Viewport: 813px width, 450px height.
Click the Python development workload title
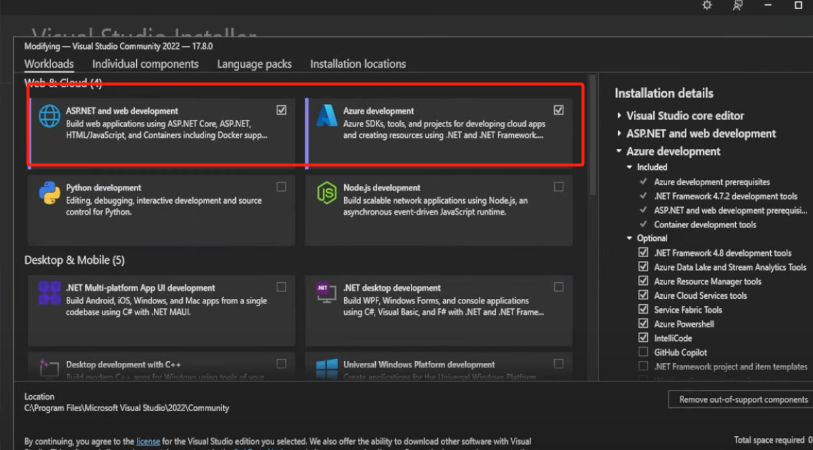[x=104, y=188]
